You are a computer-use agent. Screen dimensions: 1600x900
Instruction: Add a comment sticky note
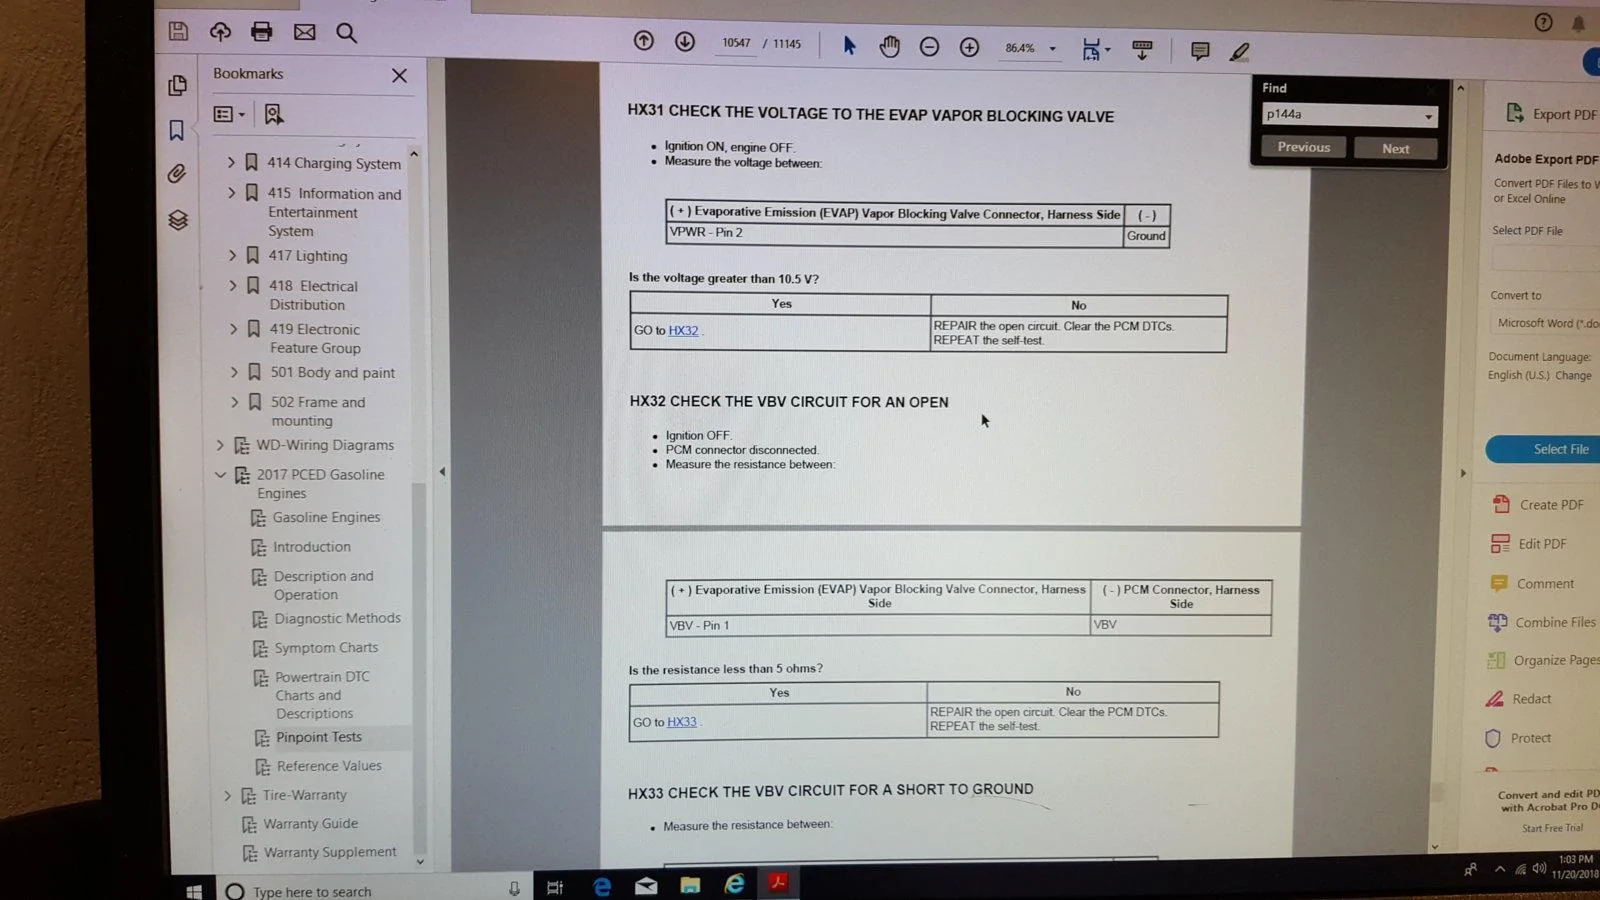[x=1200, y=51]
